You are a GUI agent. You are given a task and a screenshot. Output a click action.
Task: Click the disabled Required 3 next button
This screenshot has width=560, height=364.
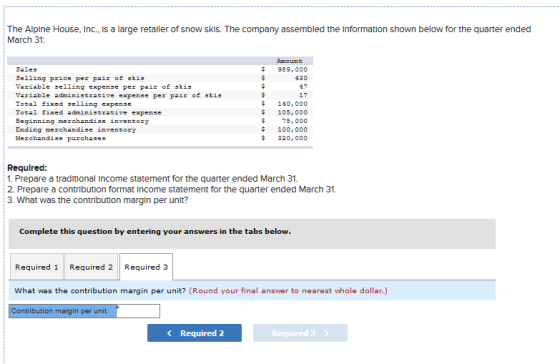pyautogui.click(x=300, y=333)
